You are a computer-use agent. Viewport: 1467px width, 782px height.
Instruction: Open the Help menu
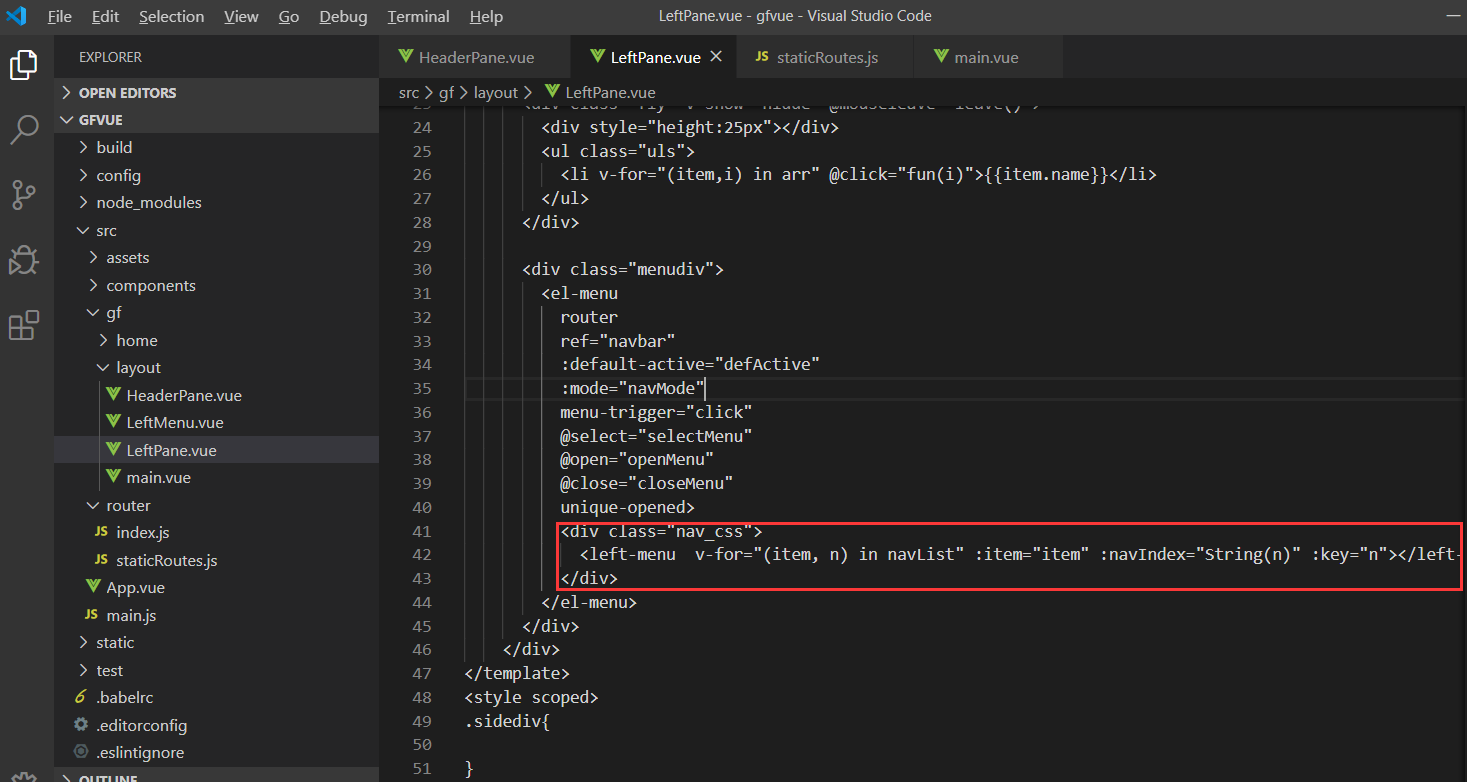pos(486,17)
